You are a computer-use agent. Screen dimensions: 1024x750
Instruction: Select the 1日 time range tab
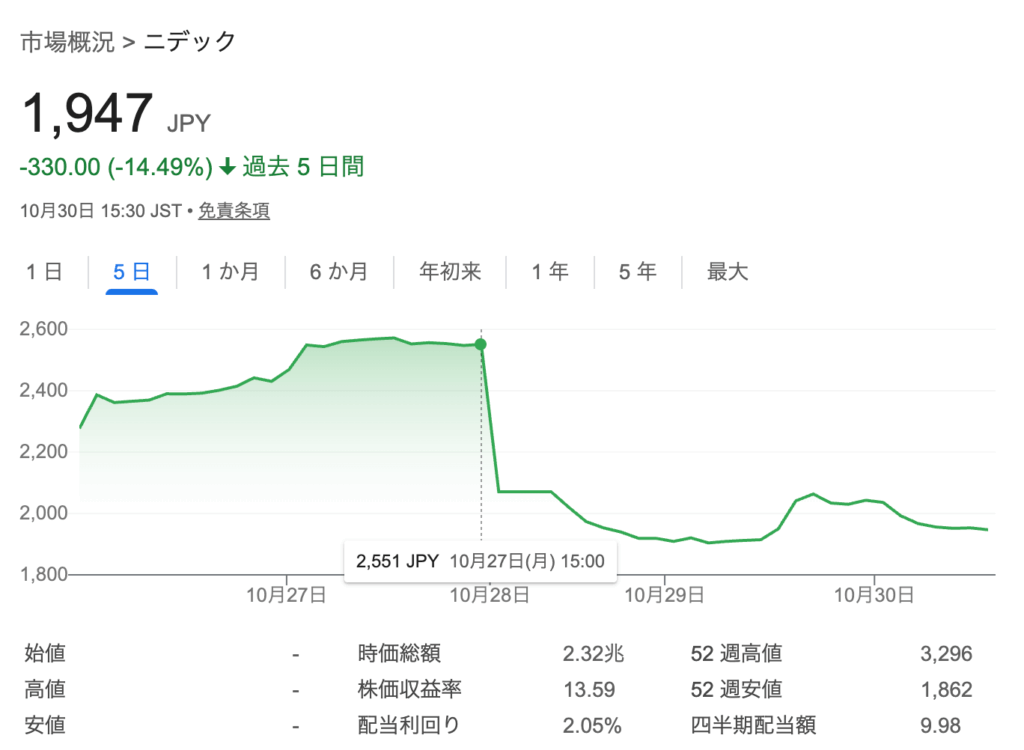point(44,271)
